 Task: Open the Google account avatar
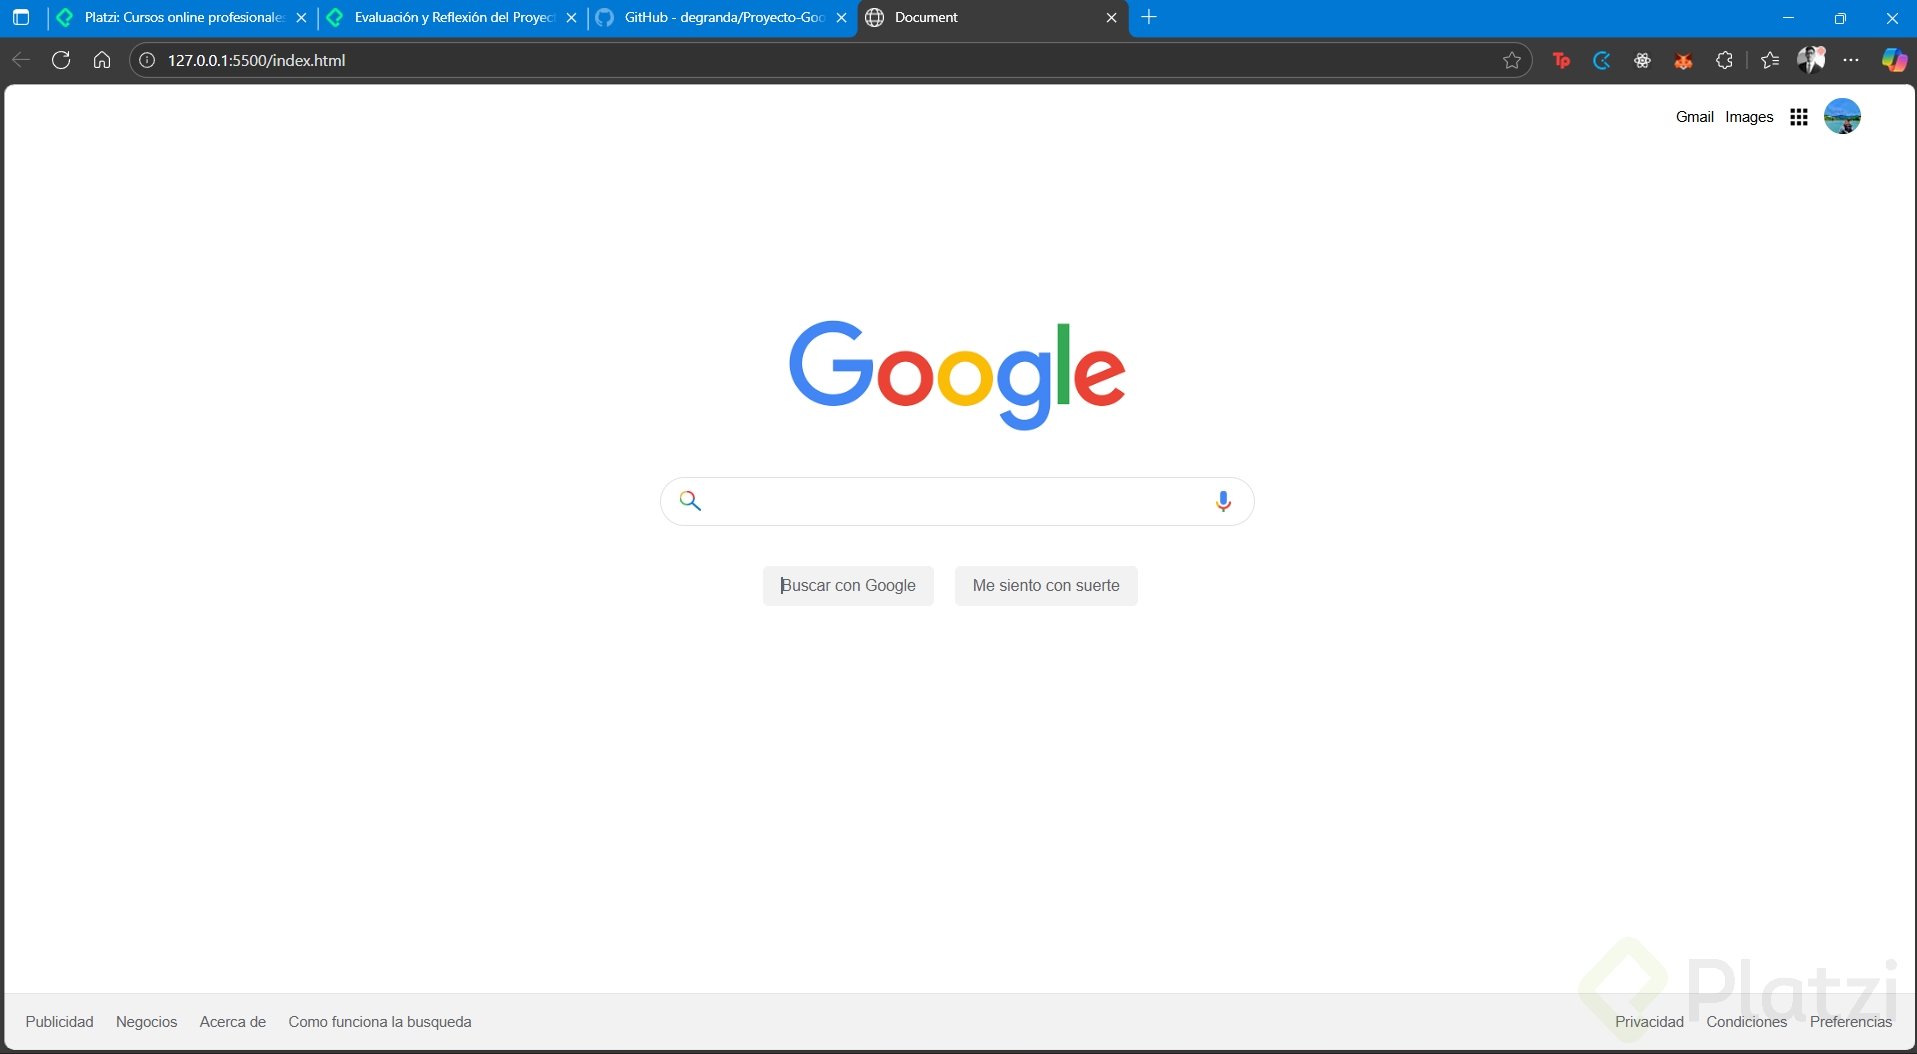(1842, 116)
